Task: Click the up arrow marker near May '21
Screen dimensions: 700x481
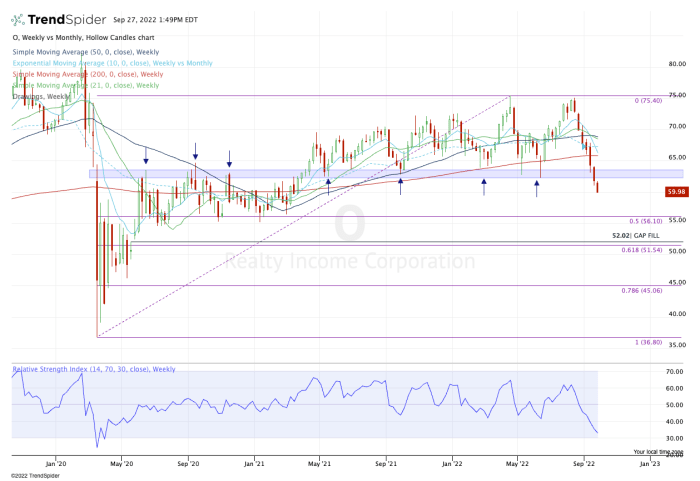Action: click(328, 184)
